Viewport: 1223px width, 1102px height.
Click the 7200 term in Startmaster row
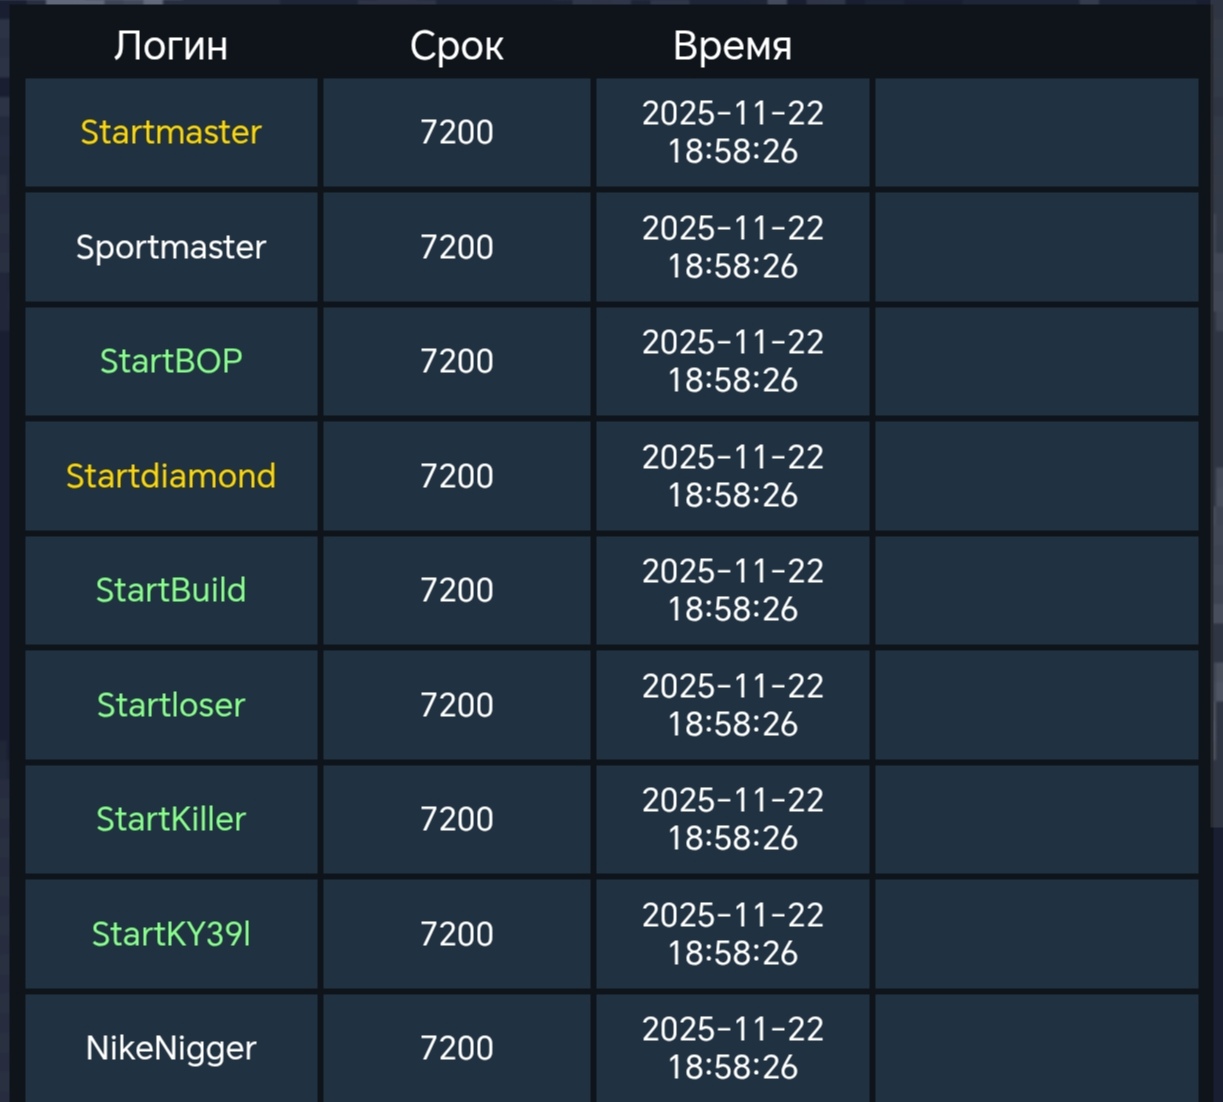tap(456, 132)
